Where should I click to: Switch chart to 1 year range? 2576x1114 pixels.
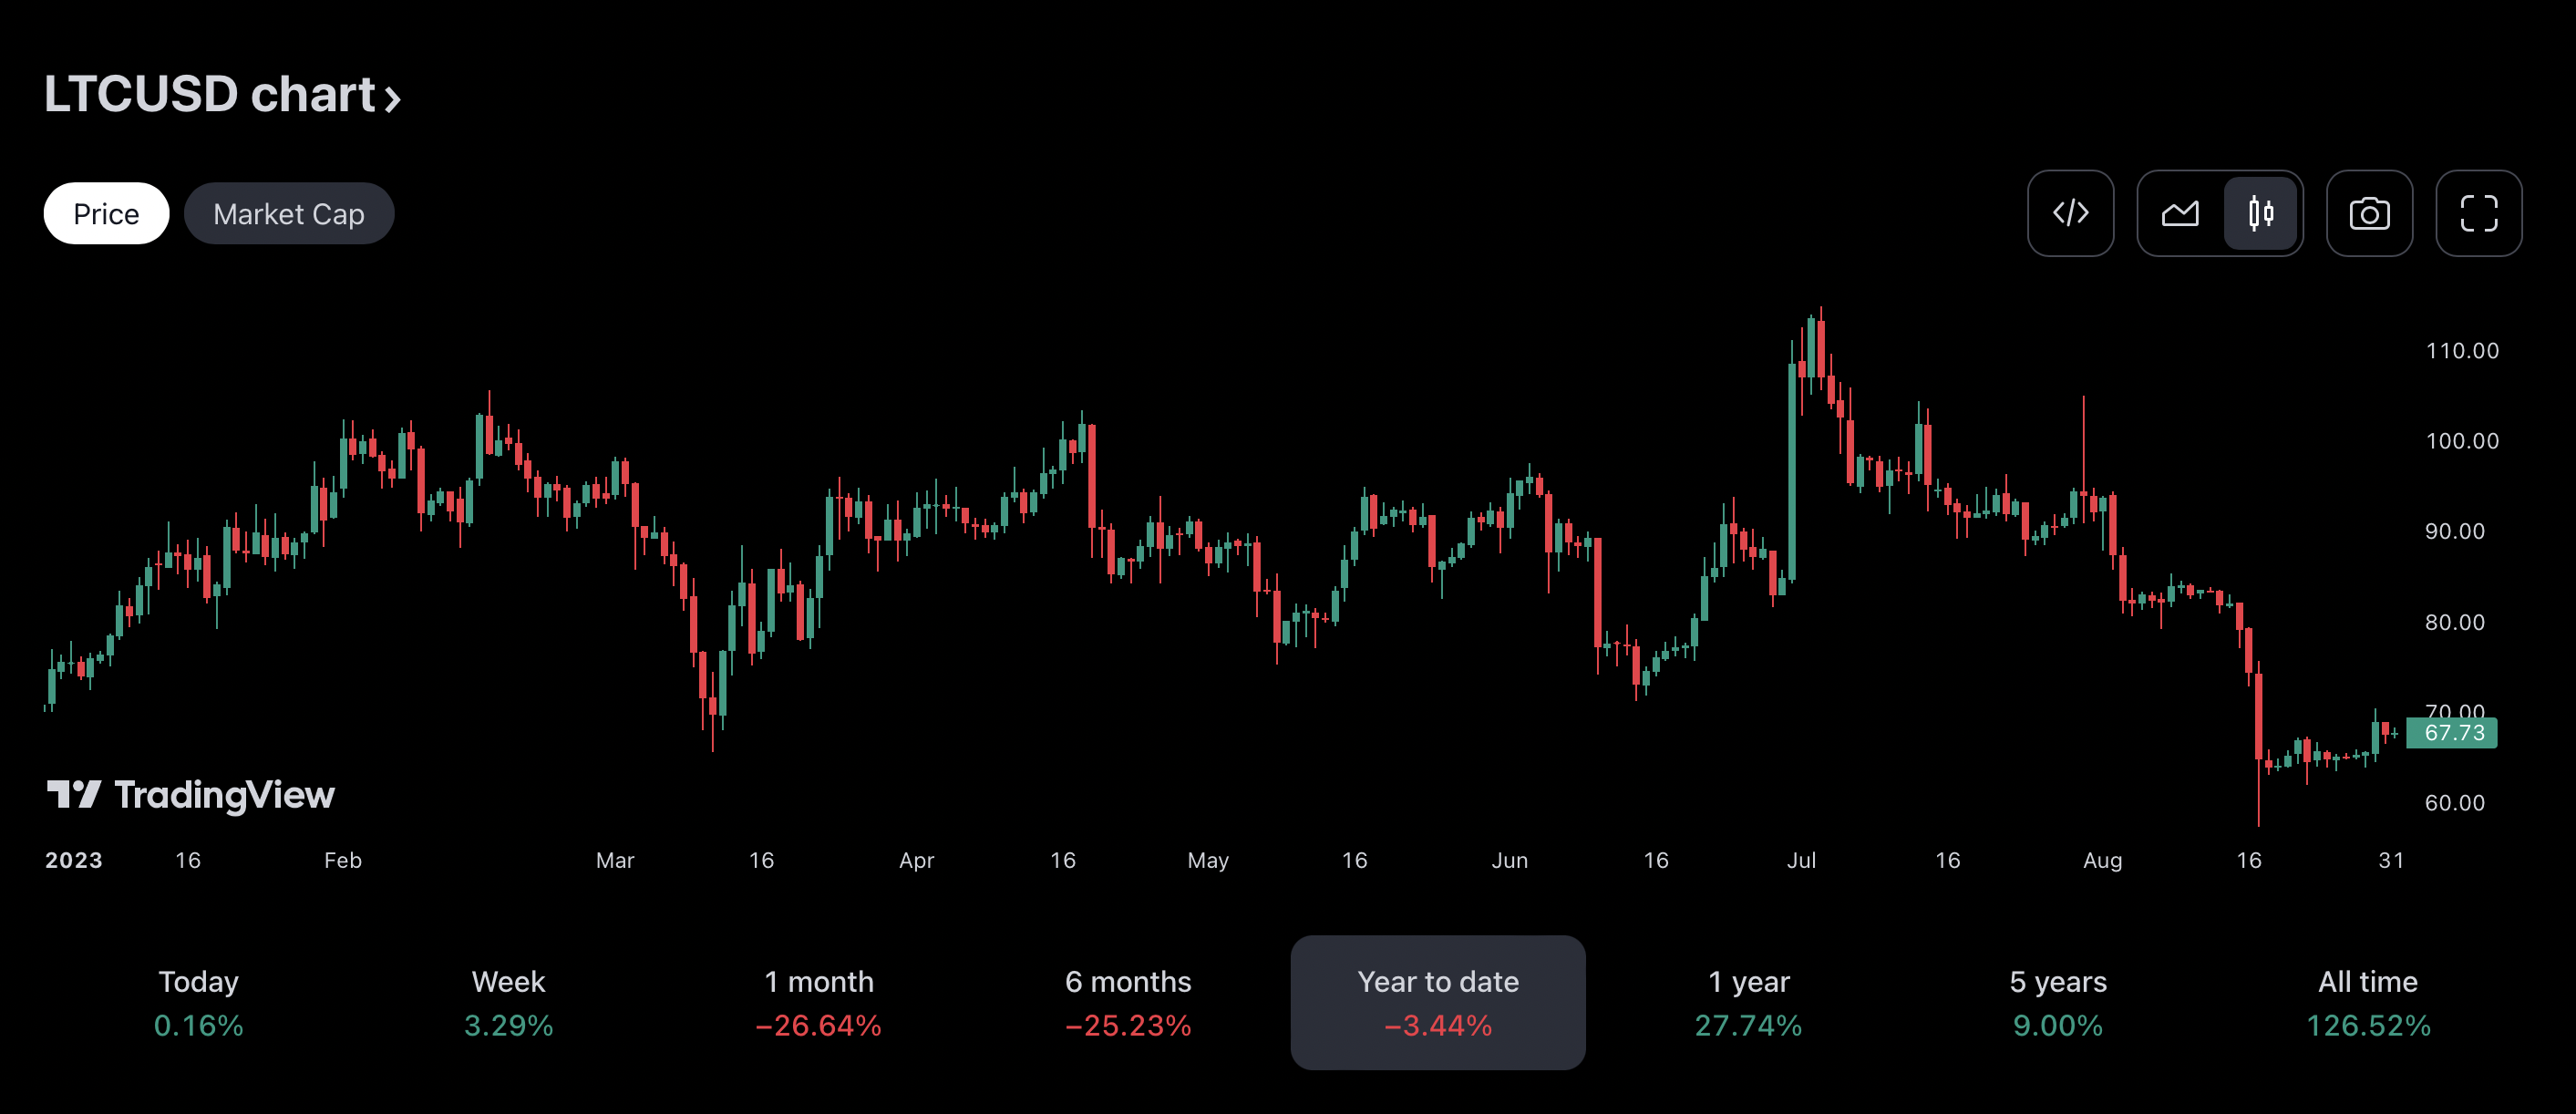[x=1748, y=1002]
